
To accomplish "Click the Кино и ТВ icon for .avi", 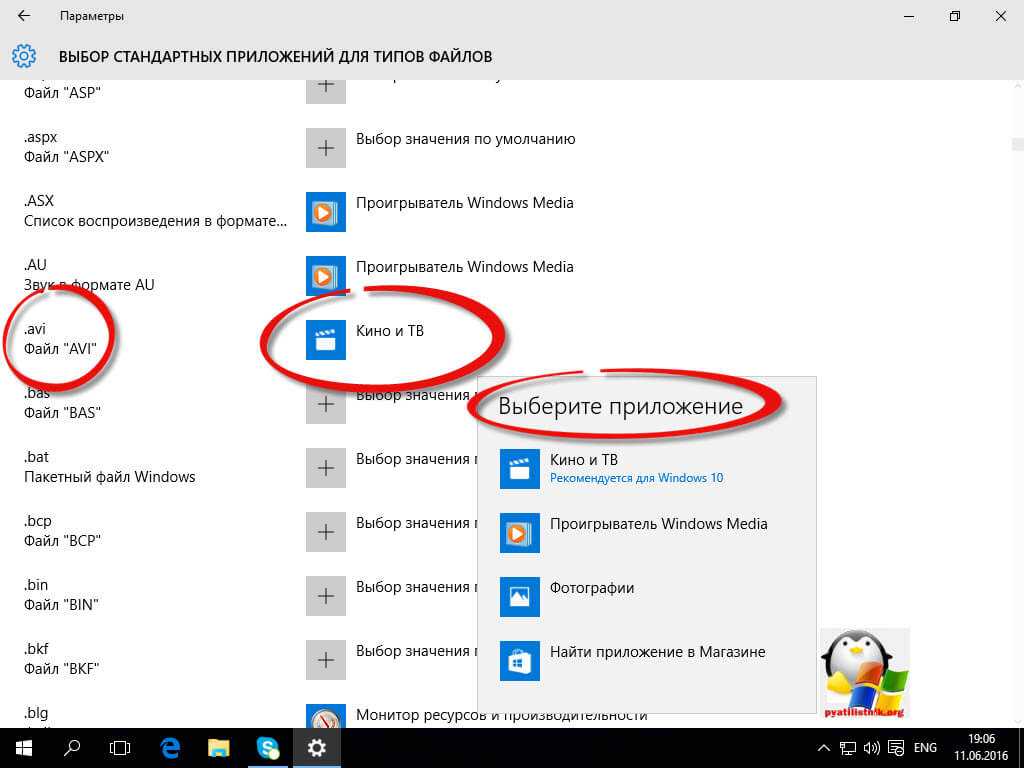I will [x=325, y=340].
